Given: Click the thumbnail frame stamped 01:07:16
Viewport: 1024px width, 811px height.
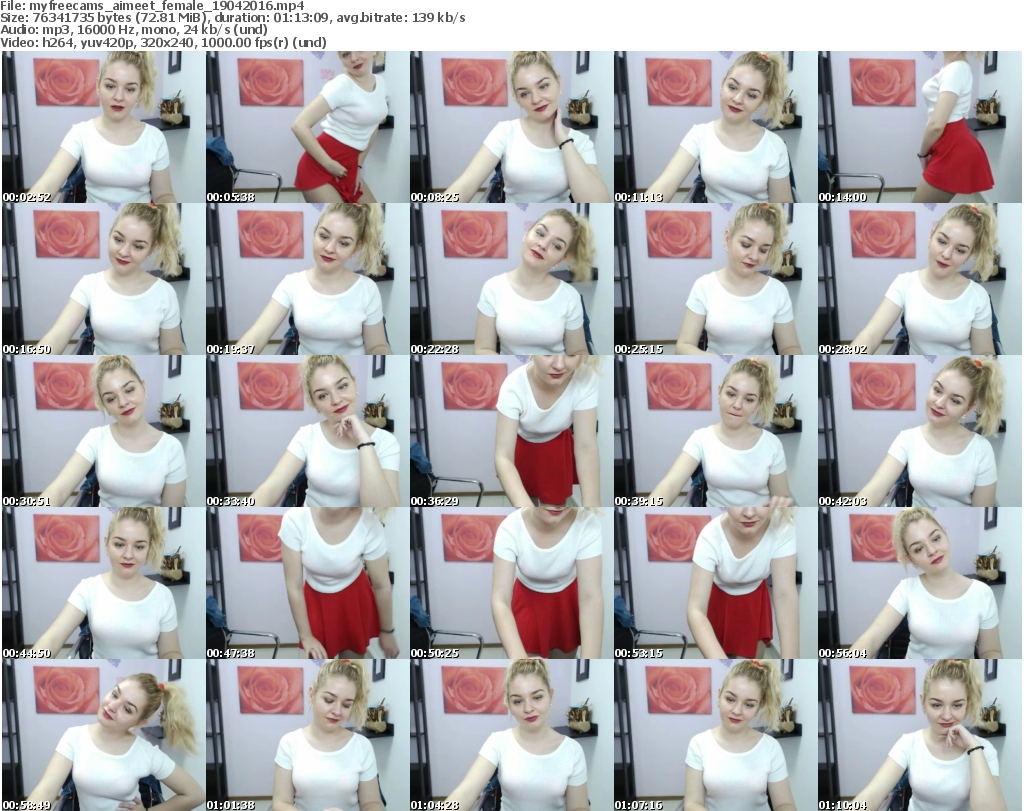Looking at the screenshot, I should click(x=715, y=735).
